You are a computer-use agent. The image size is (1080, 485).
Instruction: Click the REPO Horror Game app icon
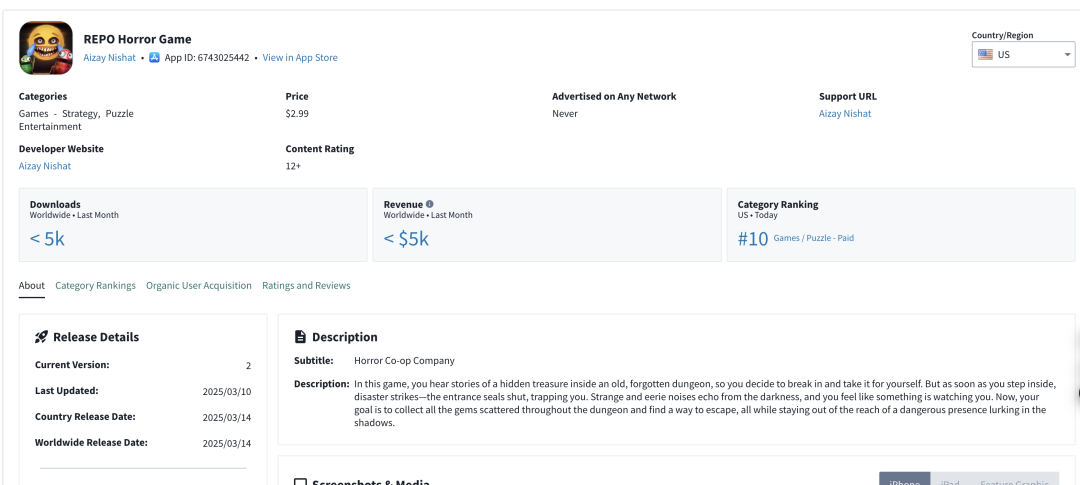click(46, 48)
